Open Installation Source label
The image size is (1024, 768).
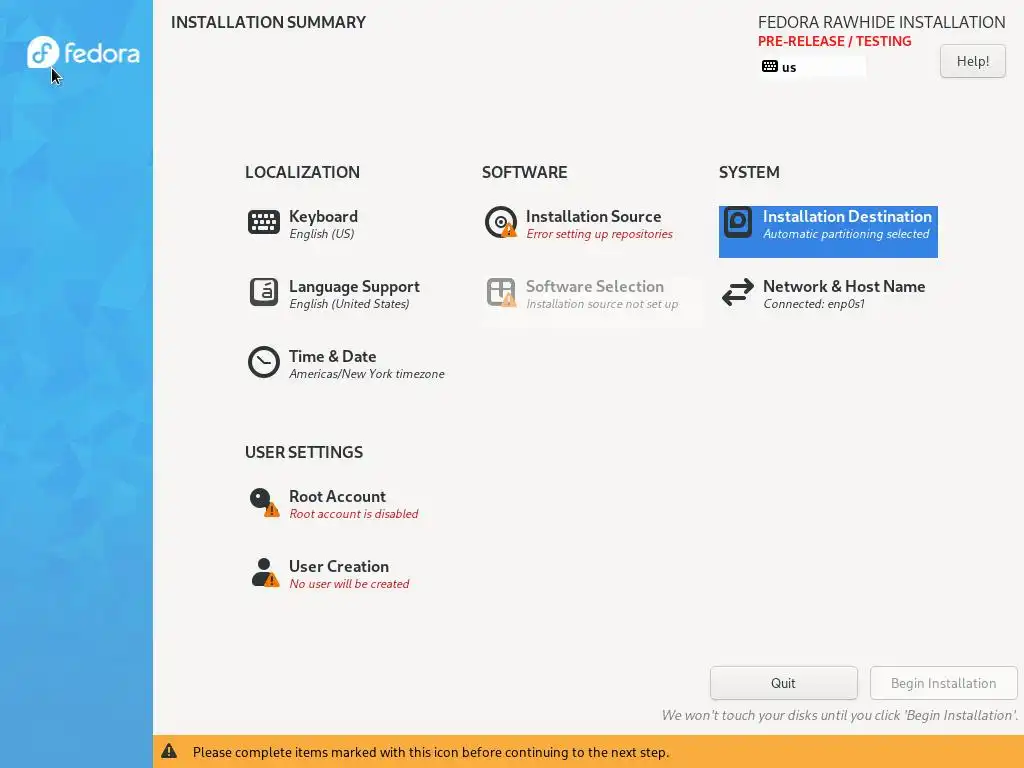593,216
